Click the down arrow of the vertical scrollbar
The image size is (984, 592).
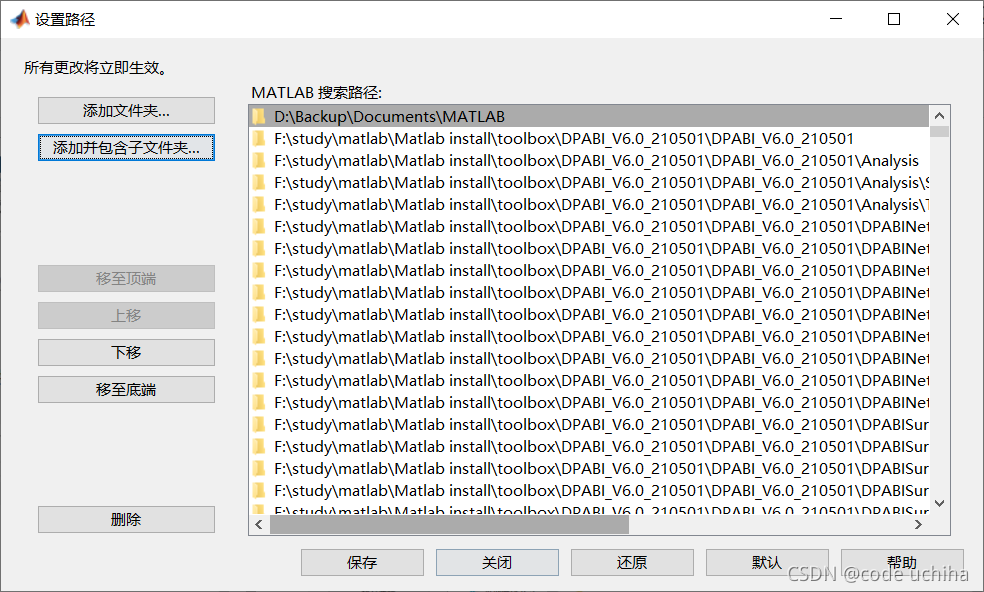939,503
